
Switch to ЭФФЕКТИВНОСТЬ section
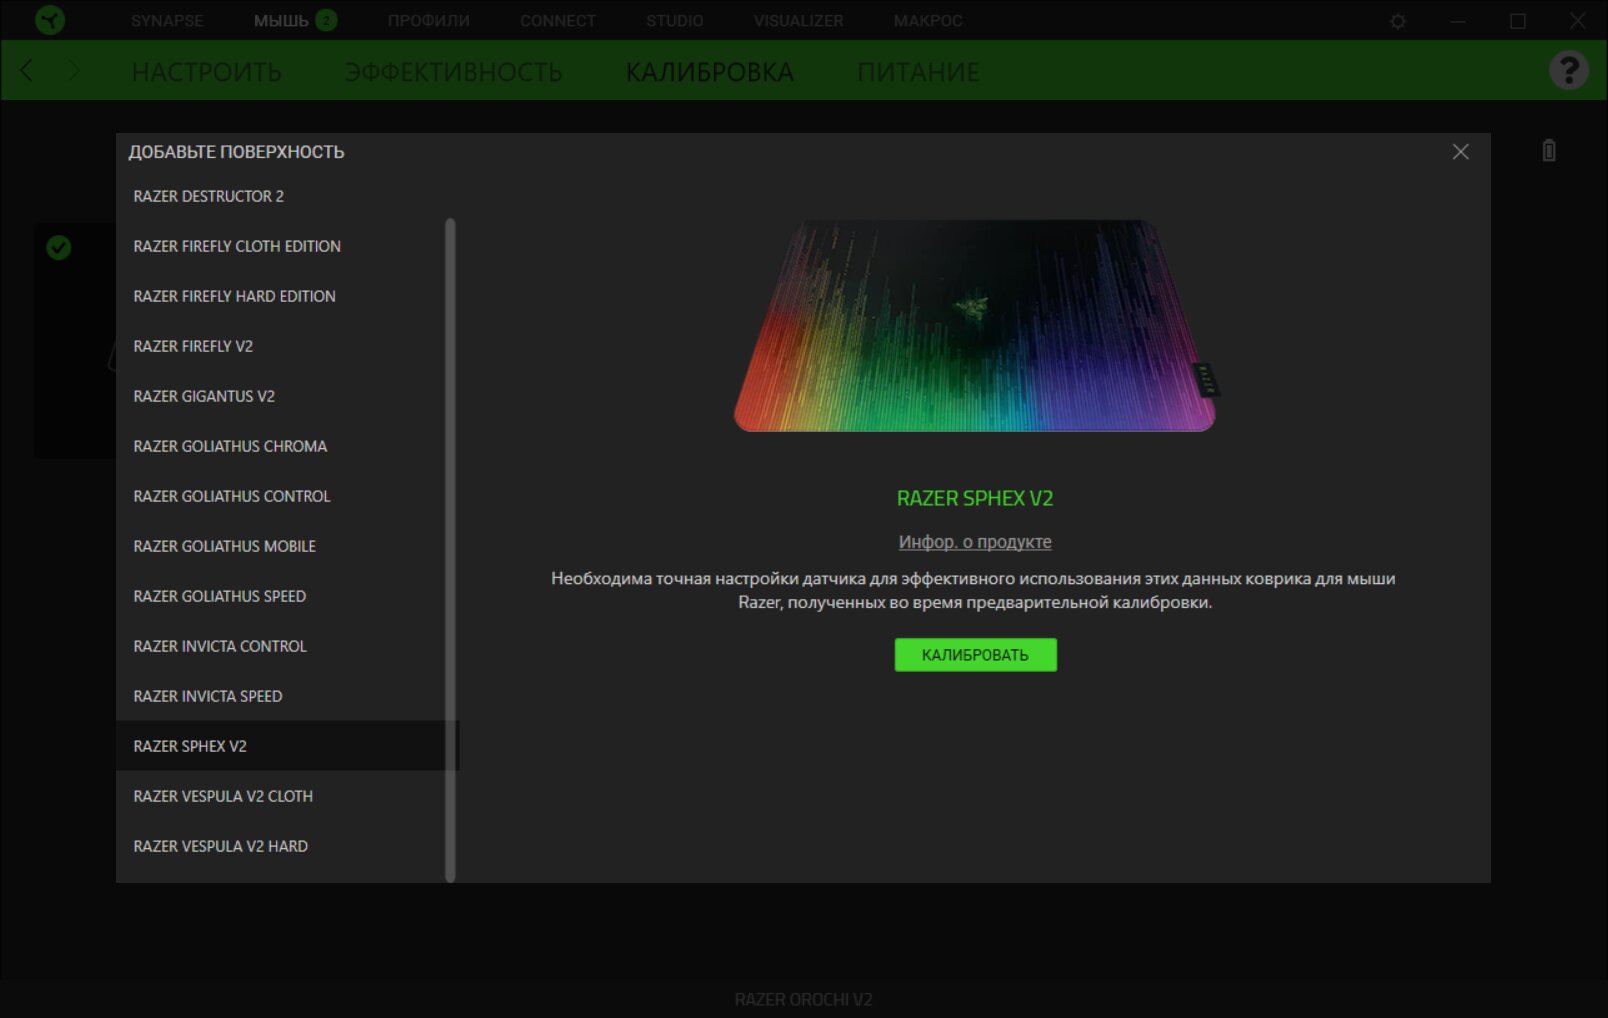pos(453,72)
